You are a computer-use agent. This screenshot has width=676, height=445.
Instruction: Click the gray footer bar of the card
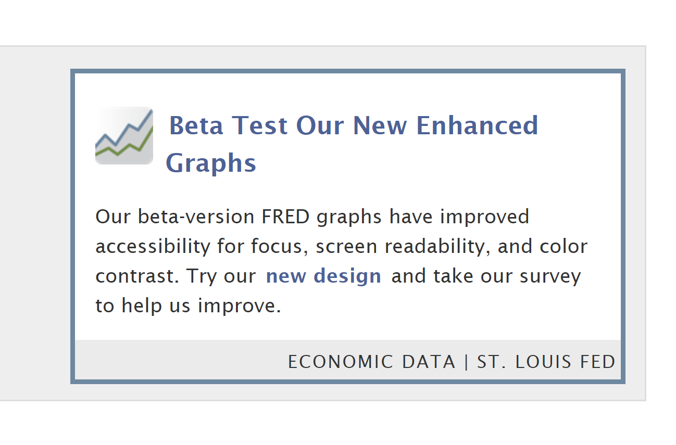tap(348, 360)
